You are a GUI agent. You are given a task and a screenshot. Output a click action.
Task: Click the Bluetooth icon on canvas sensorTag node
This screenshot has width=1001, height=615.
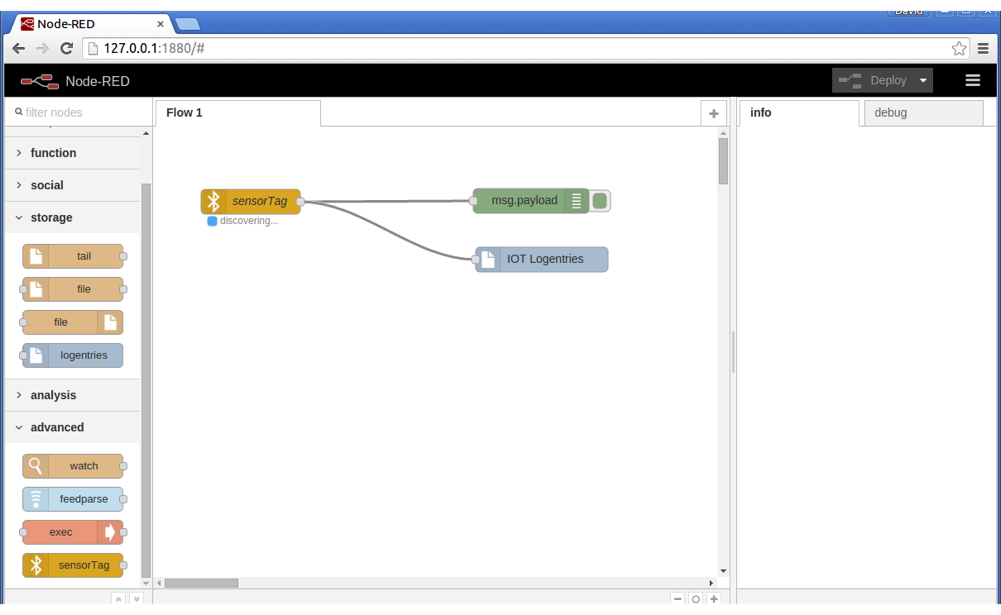(x=213, y=201)
